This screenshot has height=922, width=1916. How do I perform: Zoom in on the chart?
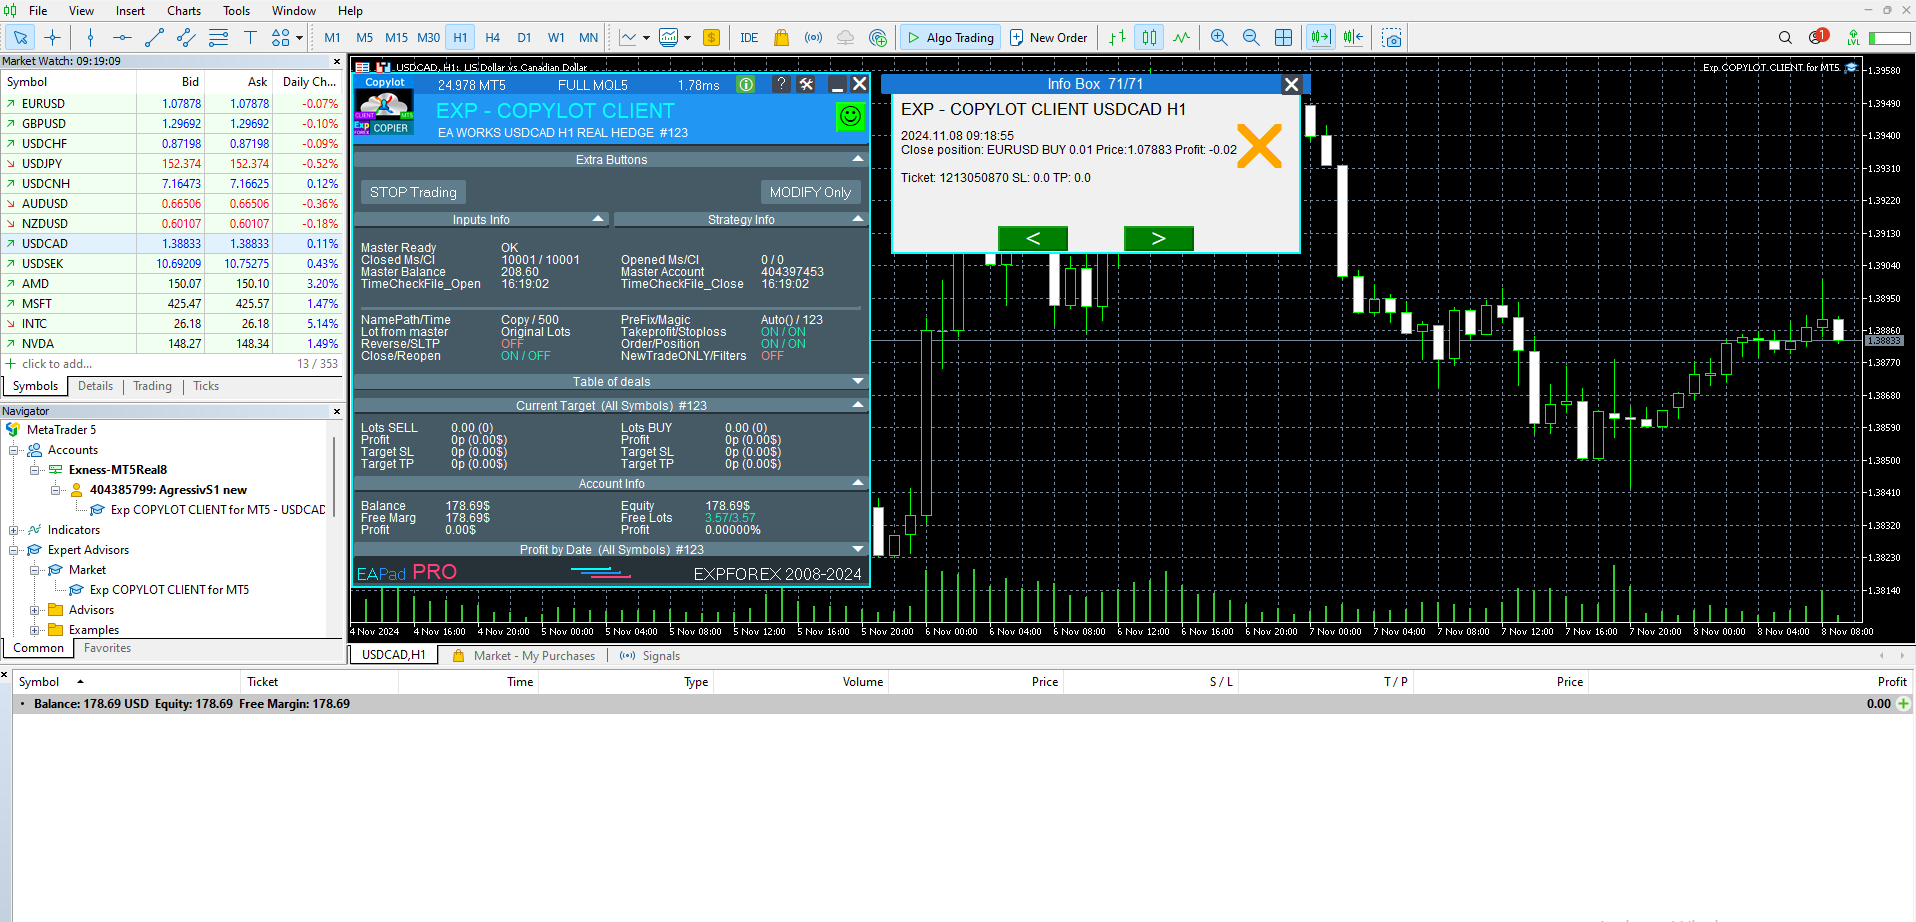(x=1219, y=38)
